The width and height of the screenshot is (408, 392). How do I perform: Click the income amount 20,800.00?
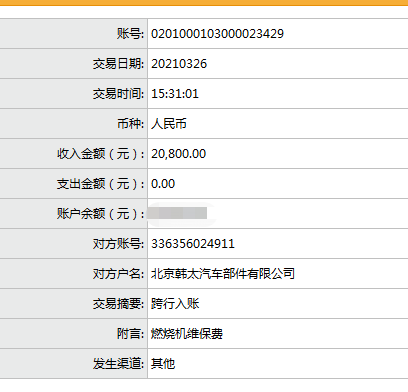coord(179,154)
